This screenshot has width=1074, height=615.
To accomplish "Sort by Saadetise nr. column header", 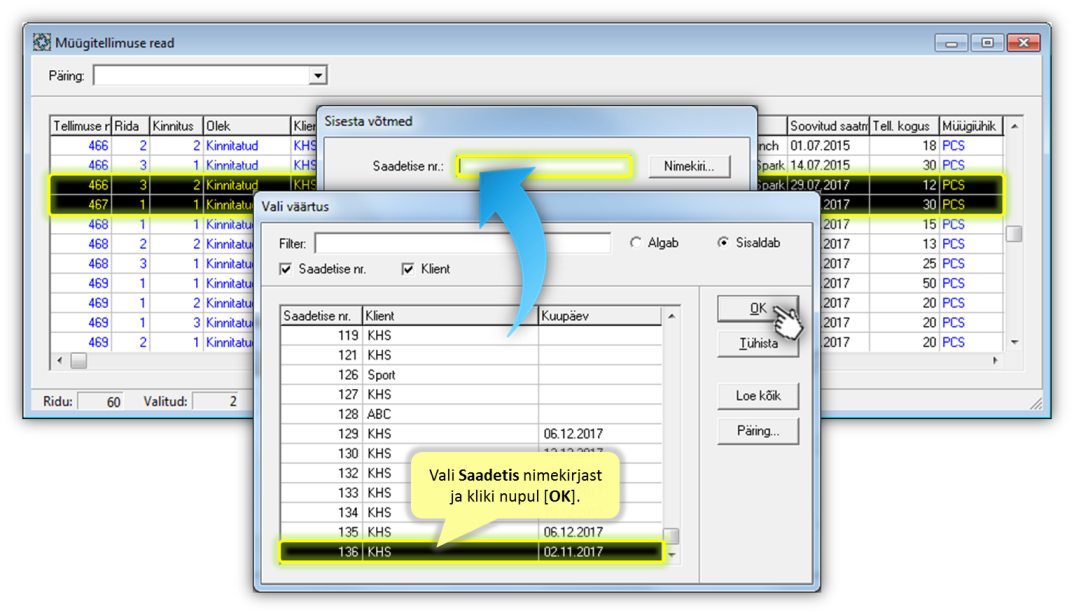I will (321, 316).
